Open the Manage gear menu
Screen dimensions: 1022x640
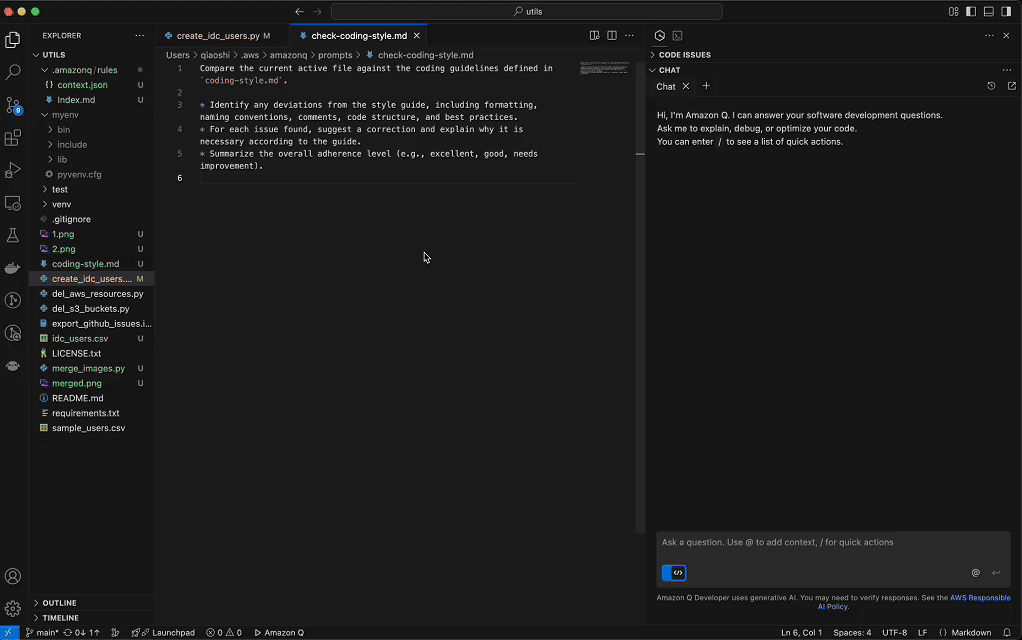coord(12,609)
